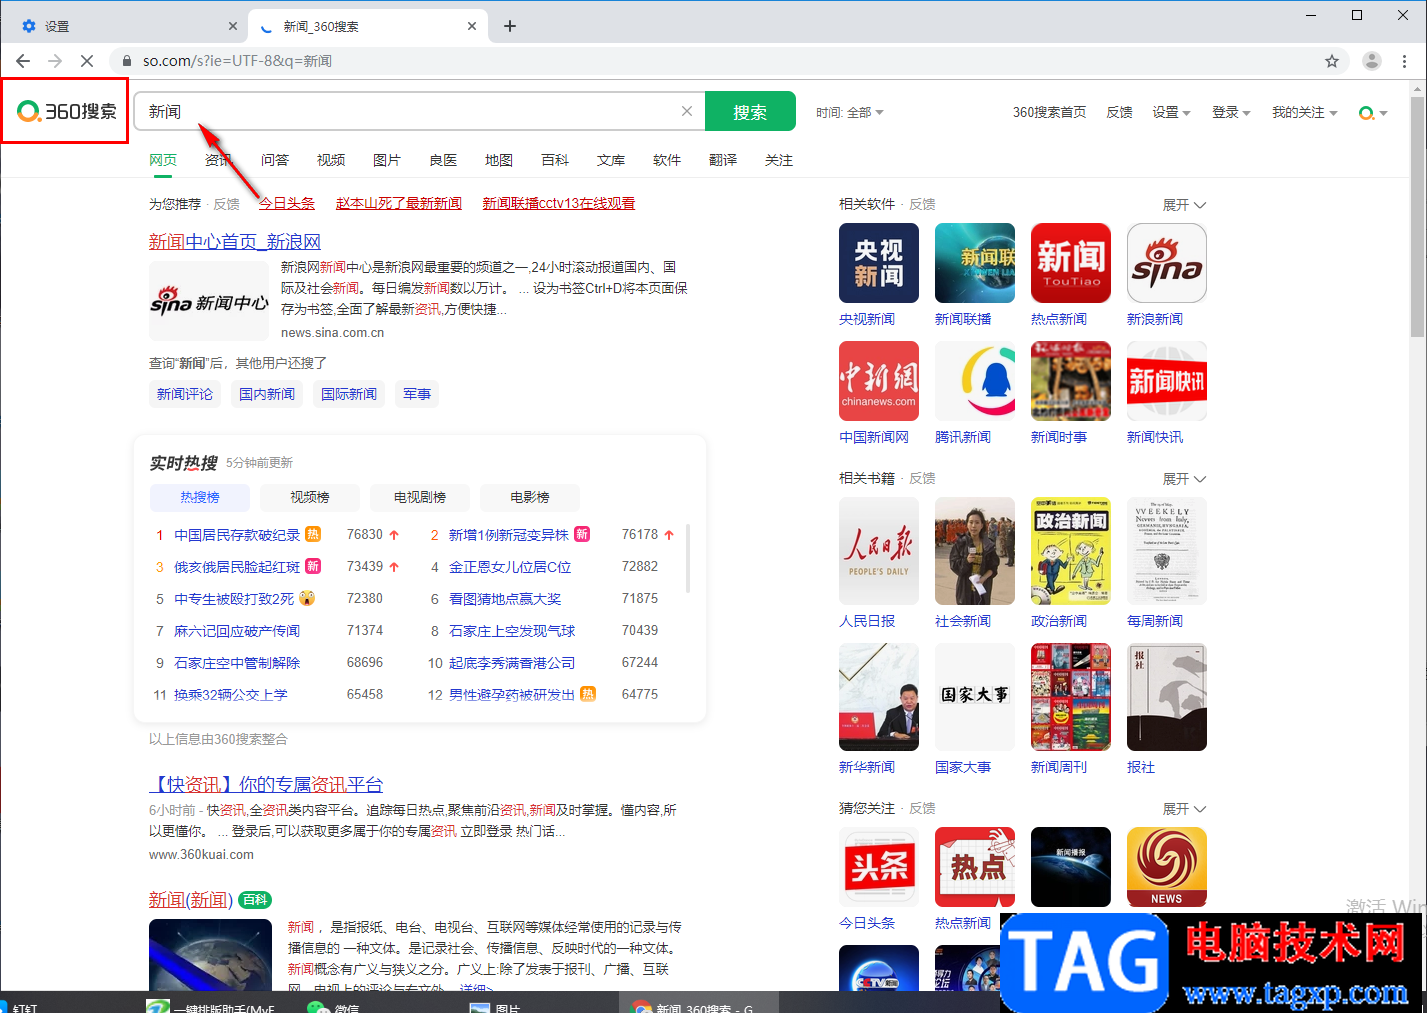Image resolution: width=1427 pixels, height=1013 pixels.
Task: Open hot search 石家庄上空发现气球
Action: (512, 631)
